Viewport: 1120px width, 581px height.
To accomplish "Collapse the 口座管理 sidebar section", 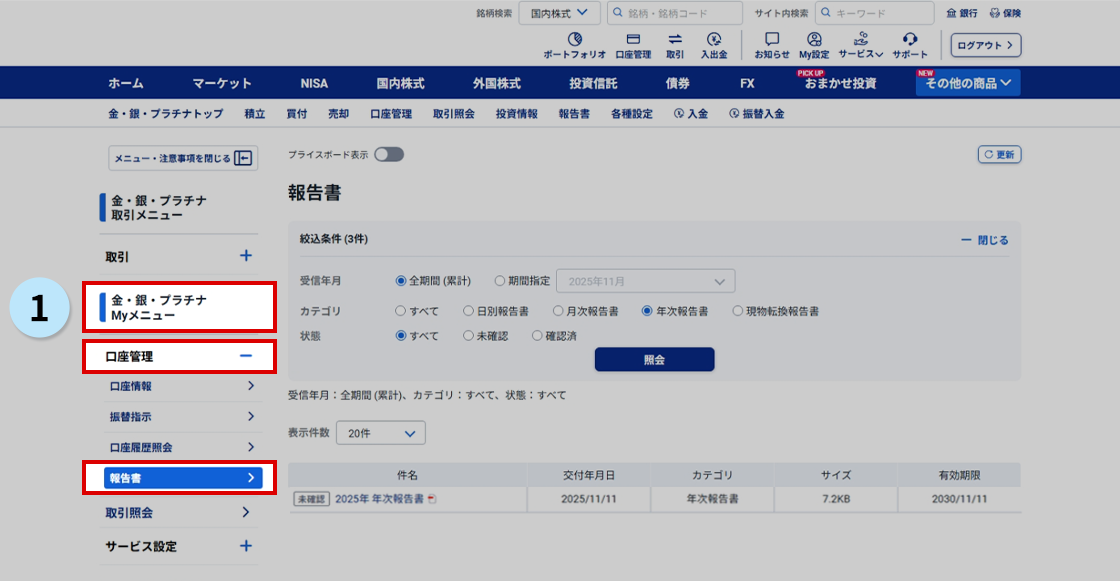I will [245, 356].
